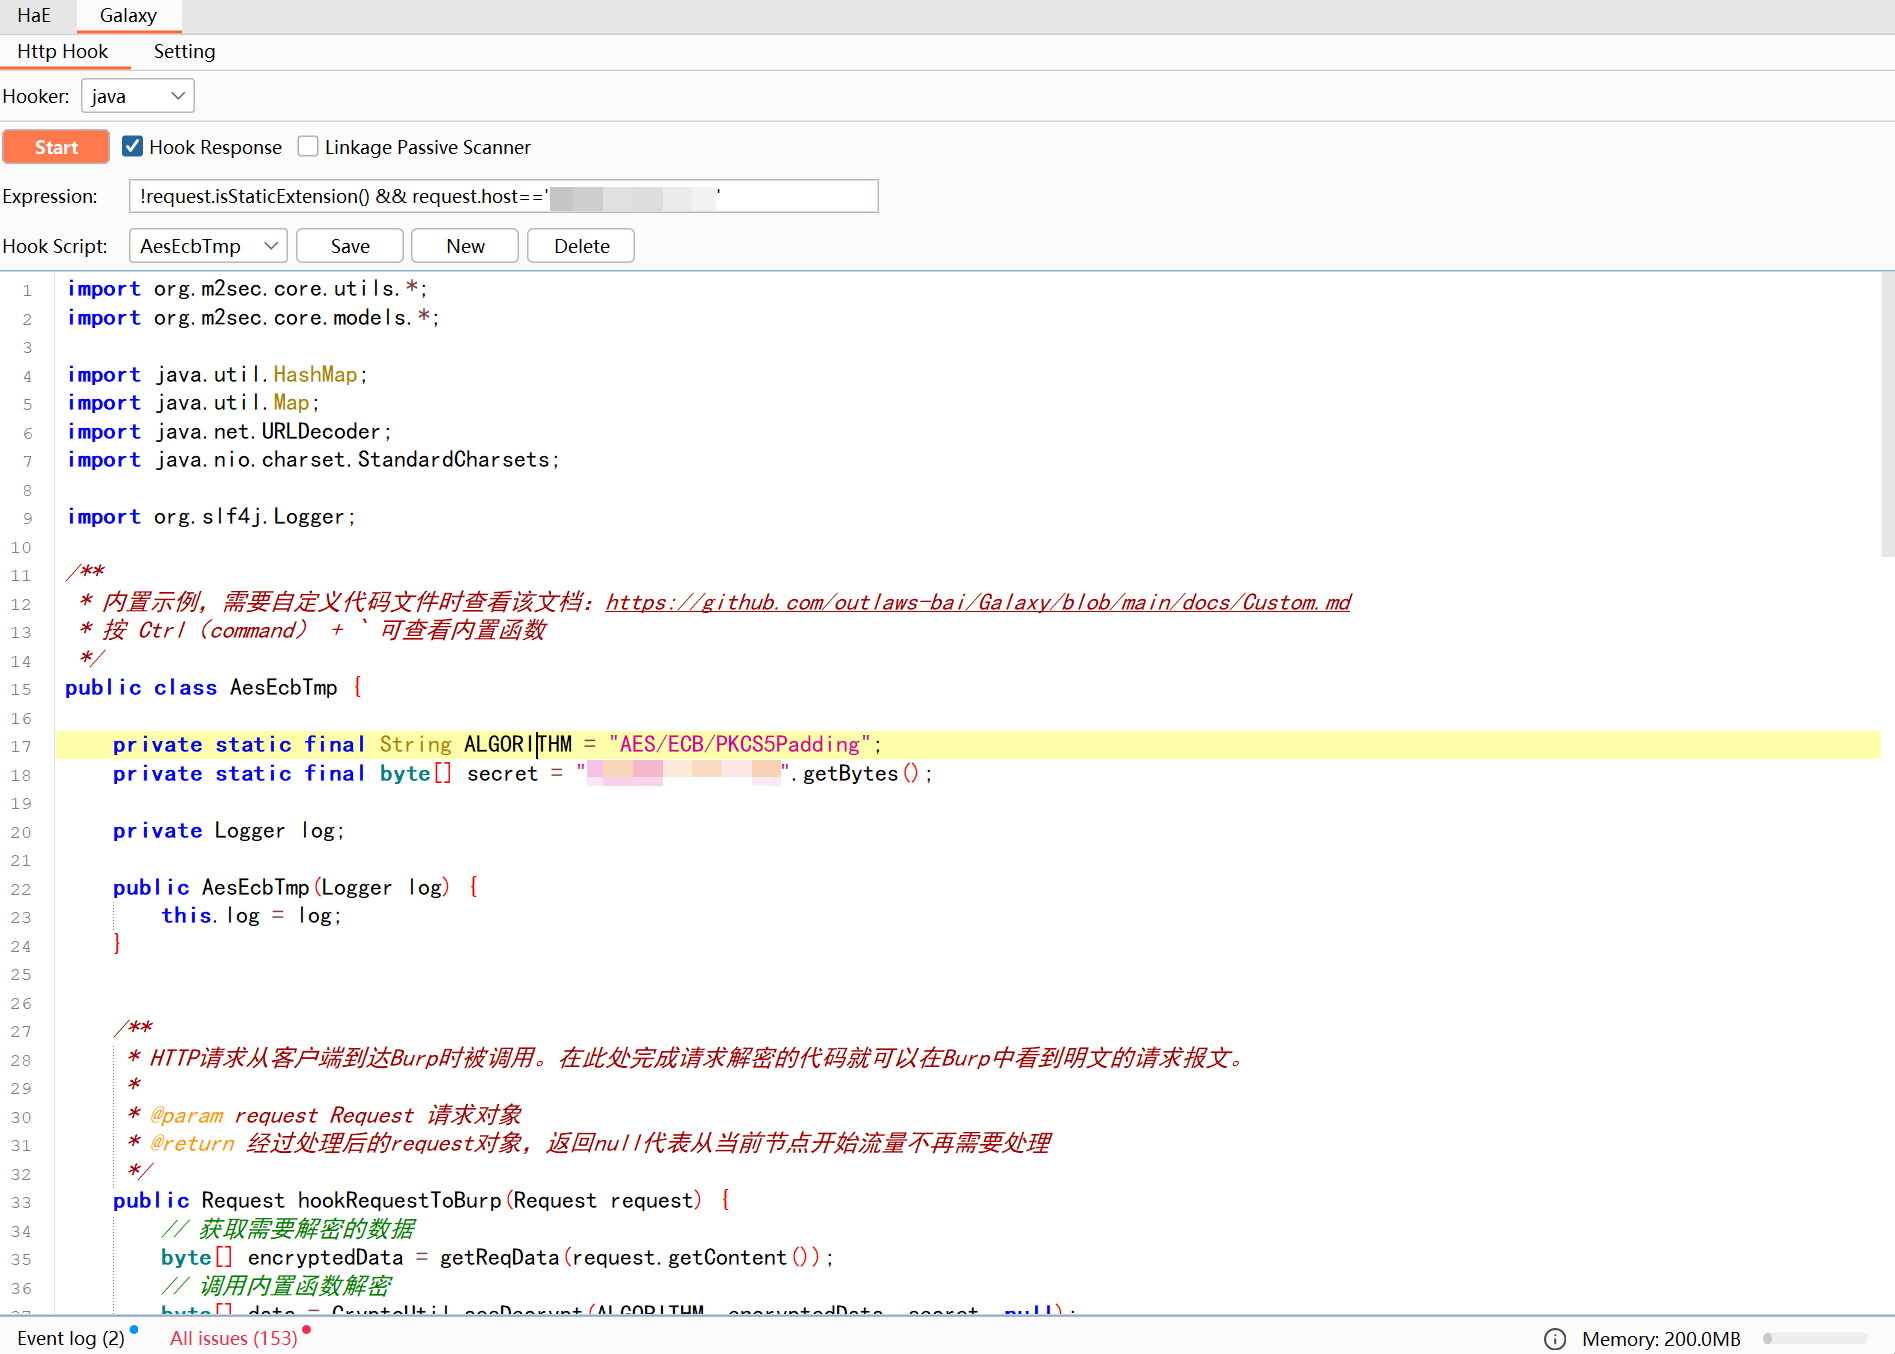Click line number 17 in gutter

pyautogui.click(x=21, y=747)
